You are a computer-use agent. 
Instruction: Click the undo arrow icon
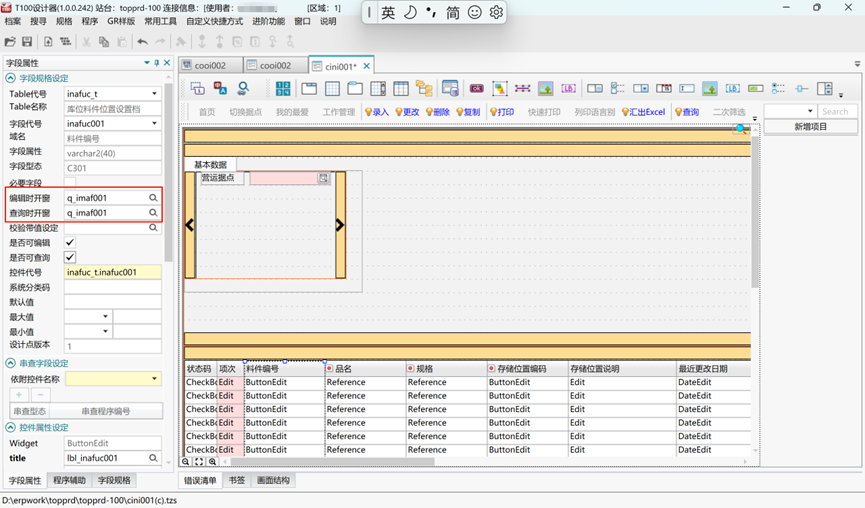tap(142, 41)
